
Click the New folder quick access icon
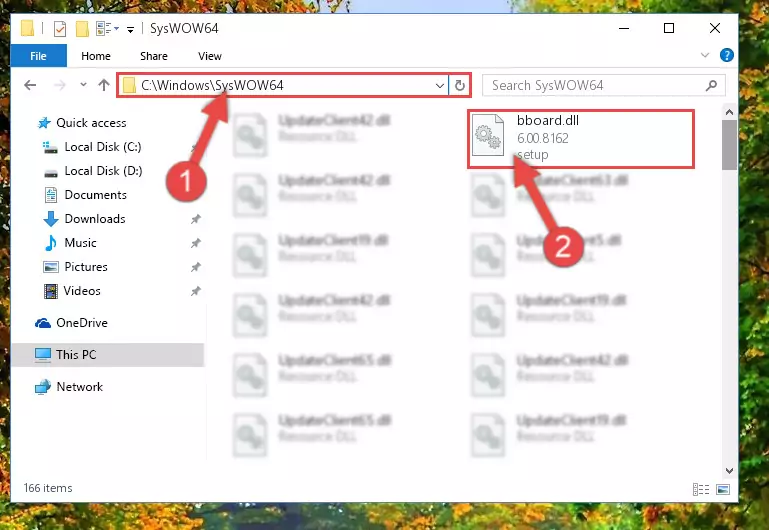[x=82, y=29]
